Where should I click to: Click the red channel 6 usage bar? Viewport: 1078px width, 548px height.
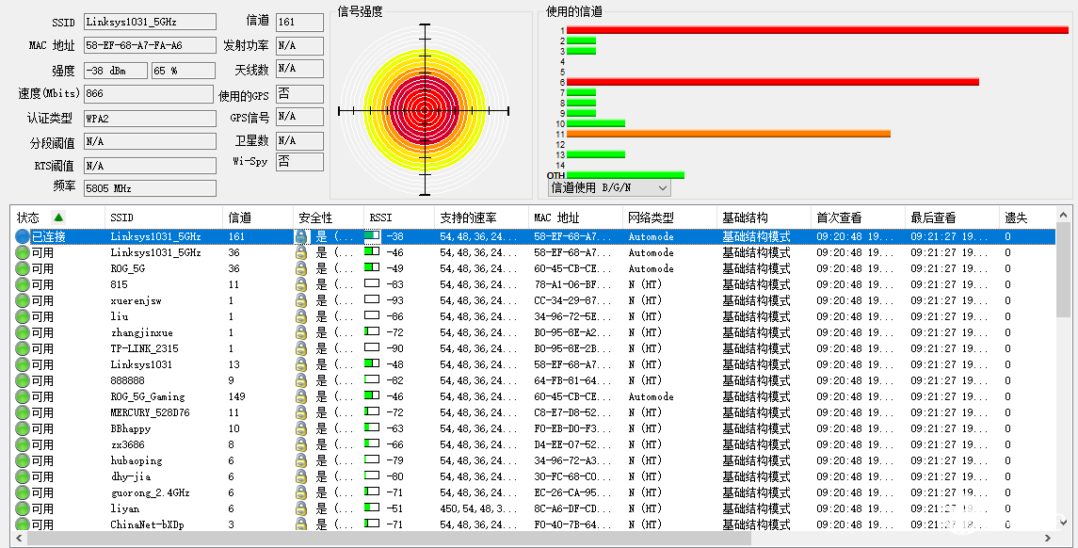tap(773, 82)
